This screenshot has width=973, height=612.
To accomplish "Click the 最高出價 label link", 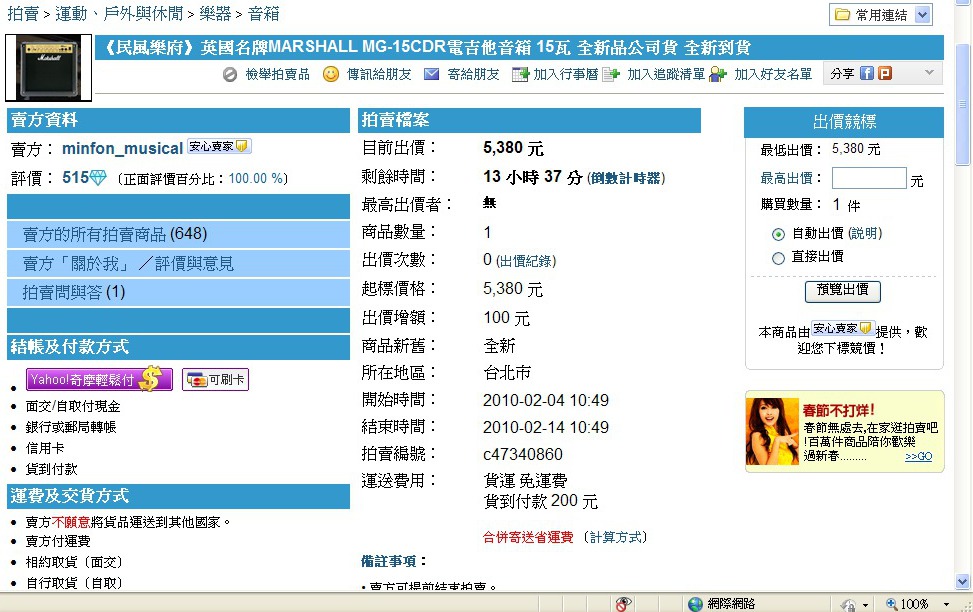I will click(x=786, y=179).
